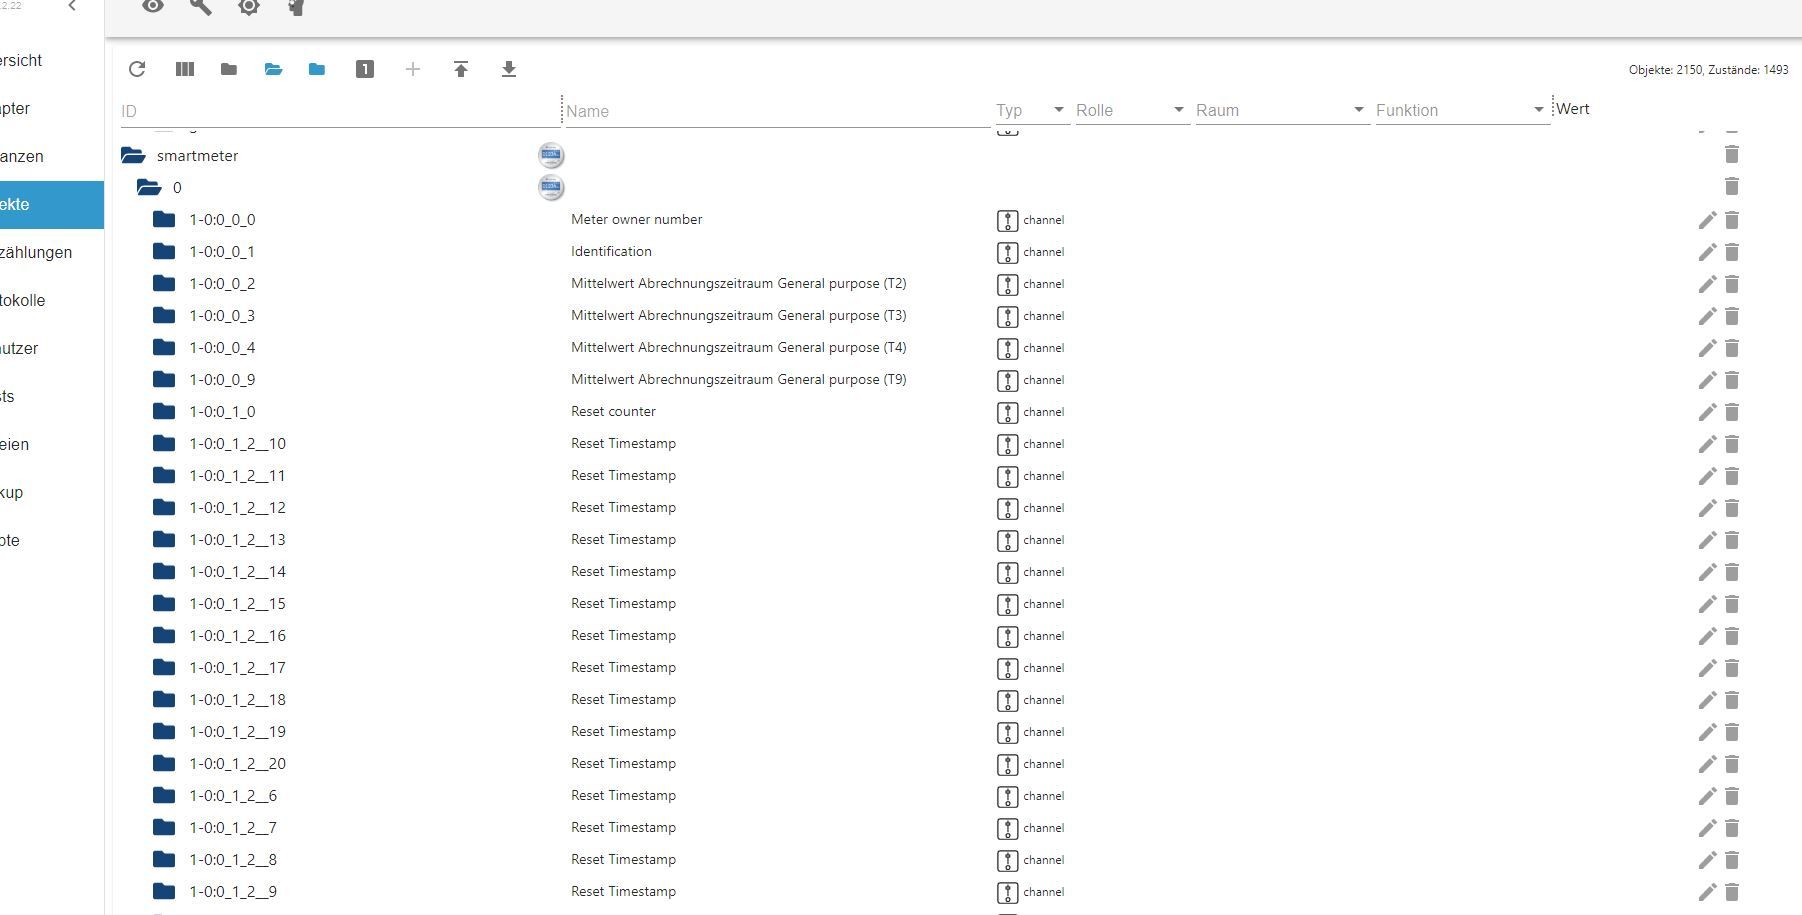Expand the 1-0:0_1_2__11 channel folder
This screenshot has height=915, width=1802.
point(164,475)
